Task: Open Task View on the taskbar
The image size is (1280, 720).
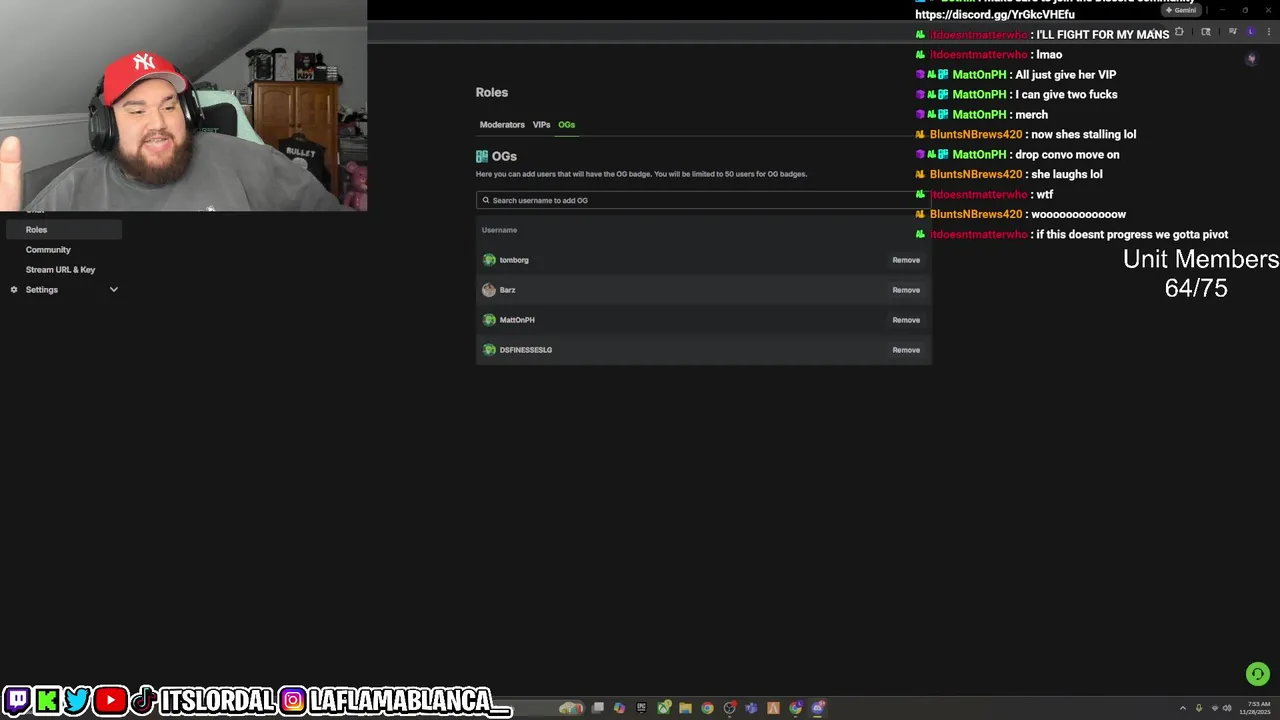Action: 598,708
